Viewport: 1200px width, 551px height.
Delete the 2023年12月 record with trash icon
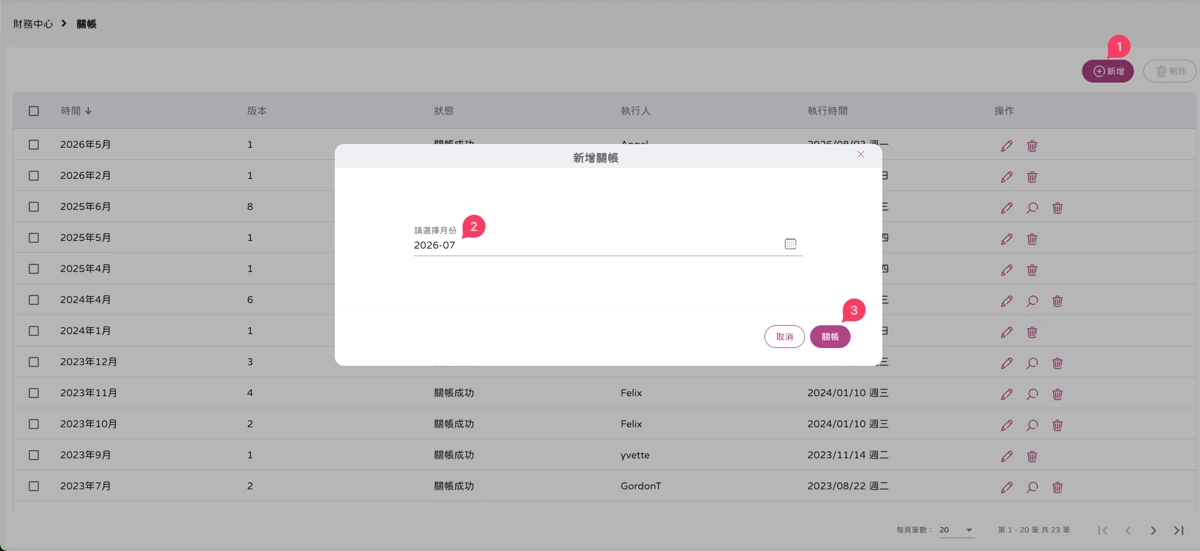1057,364
